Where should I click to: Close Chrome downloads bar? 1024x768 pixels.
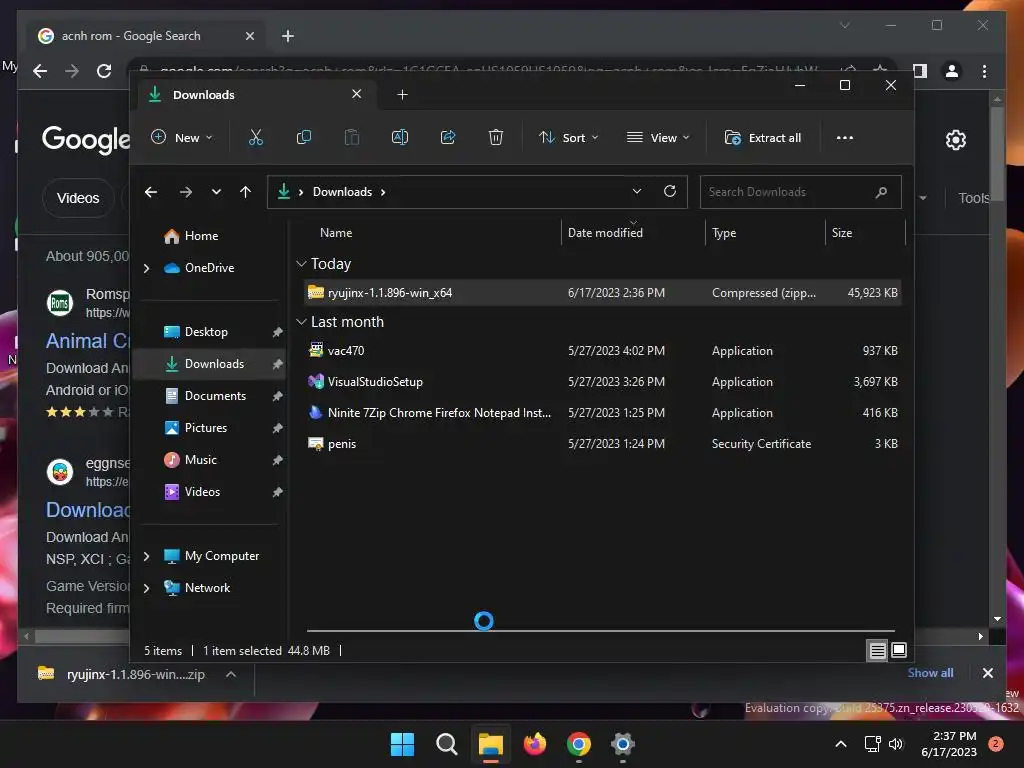pyautogui.click(x=987, y=673)
